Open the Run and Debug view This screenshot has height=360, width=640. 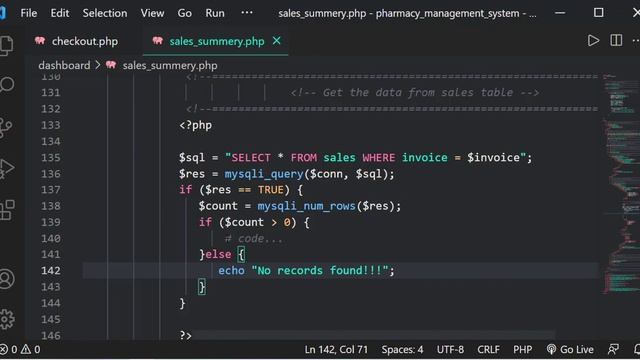tap(7, 168)
